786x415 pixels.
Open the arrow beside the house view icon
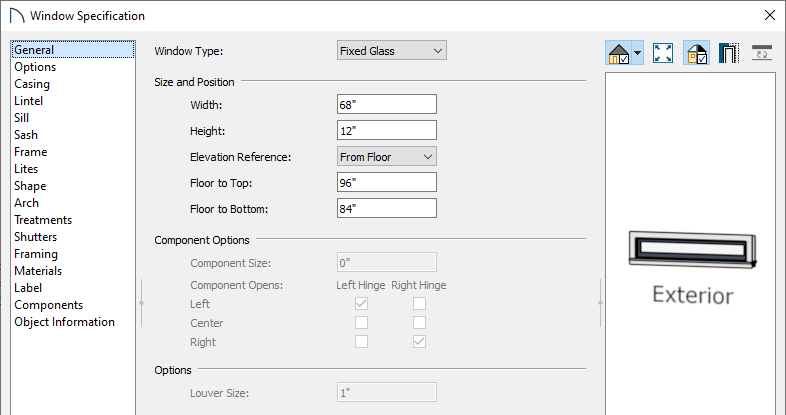pyautogui.click(x=638, y=53)
